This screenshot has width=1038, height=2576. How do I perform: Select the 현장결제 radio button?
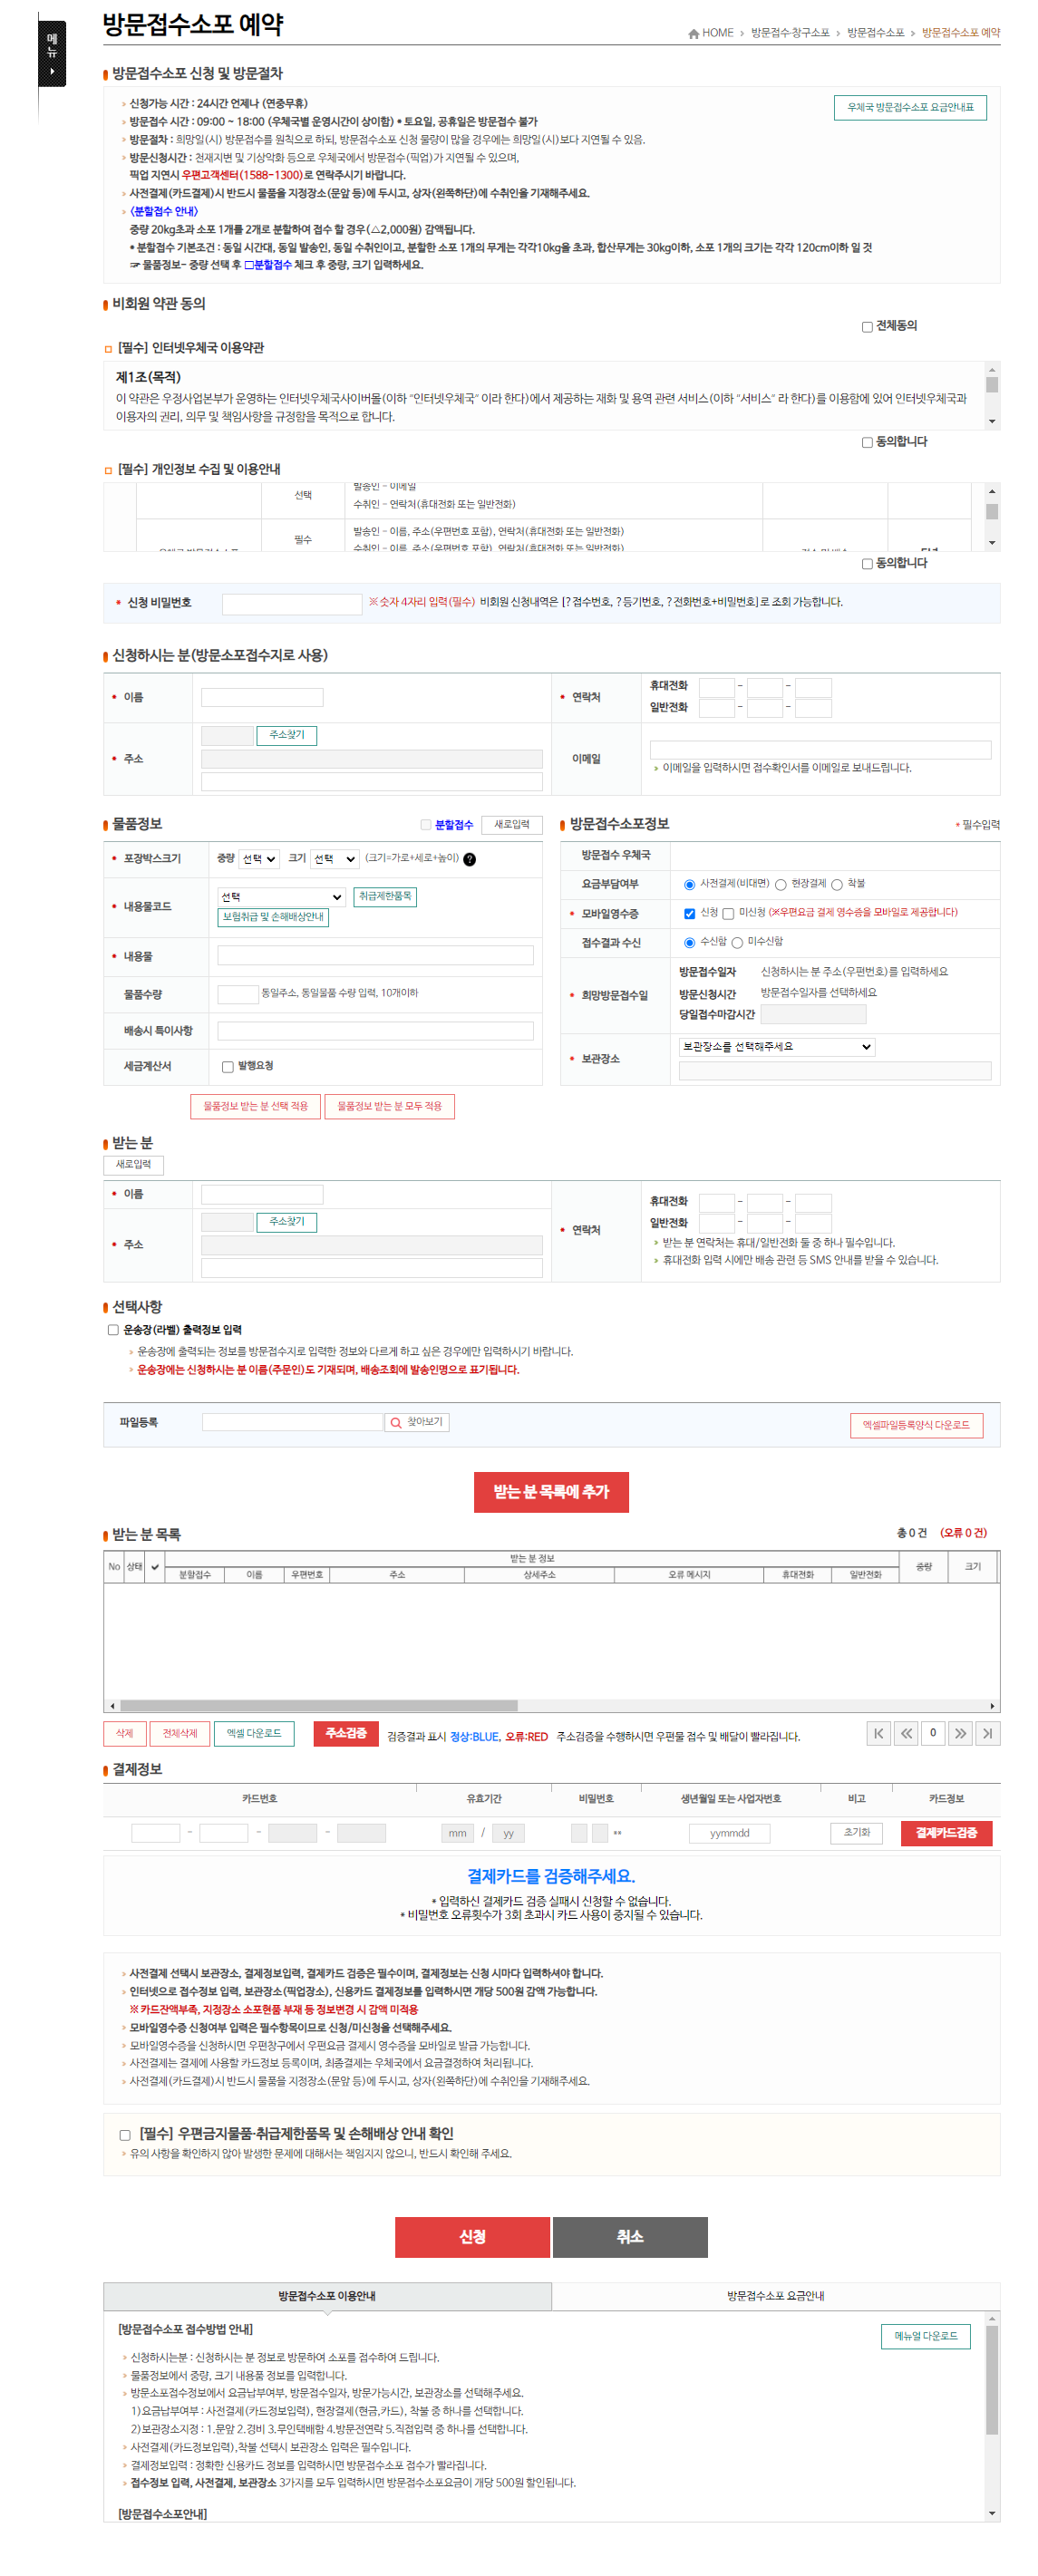(x=780, y=885)
